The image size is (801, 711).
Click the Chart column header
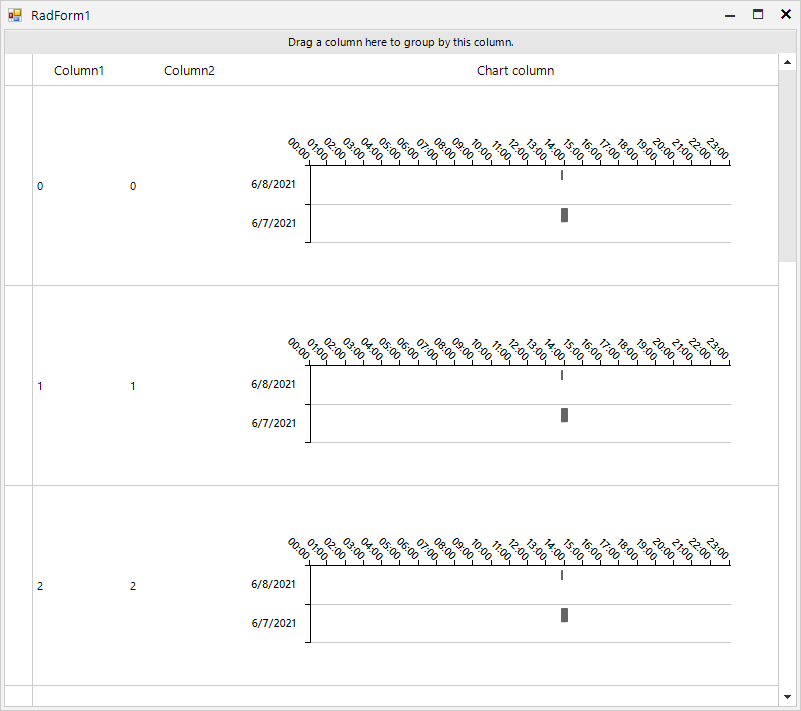coord(515,70)
